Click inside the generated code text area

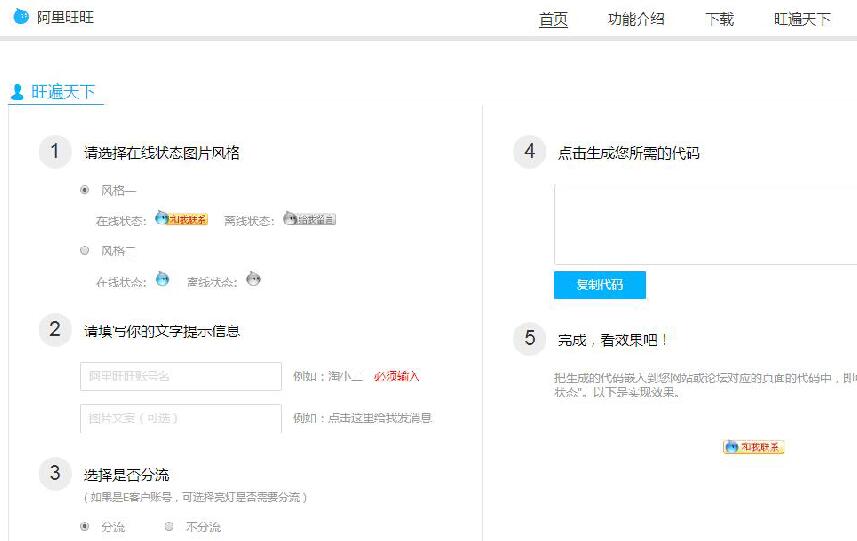point(706,225)
